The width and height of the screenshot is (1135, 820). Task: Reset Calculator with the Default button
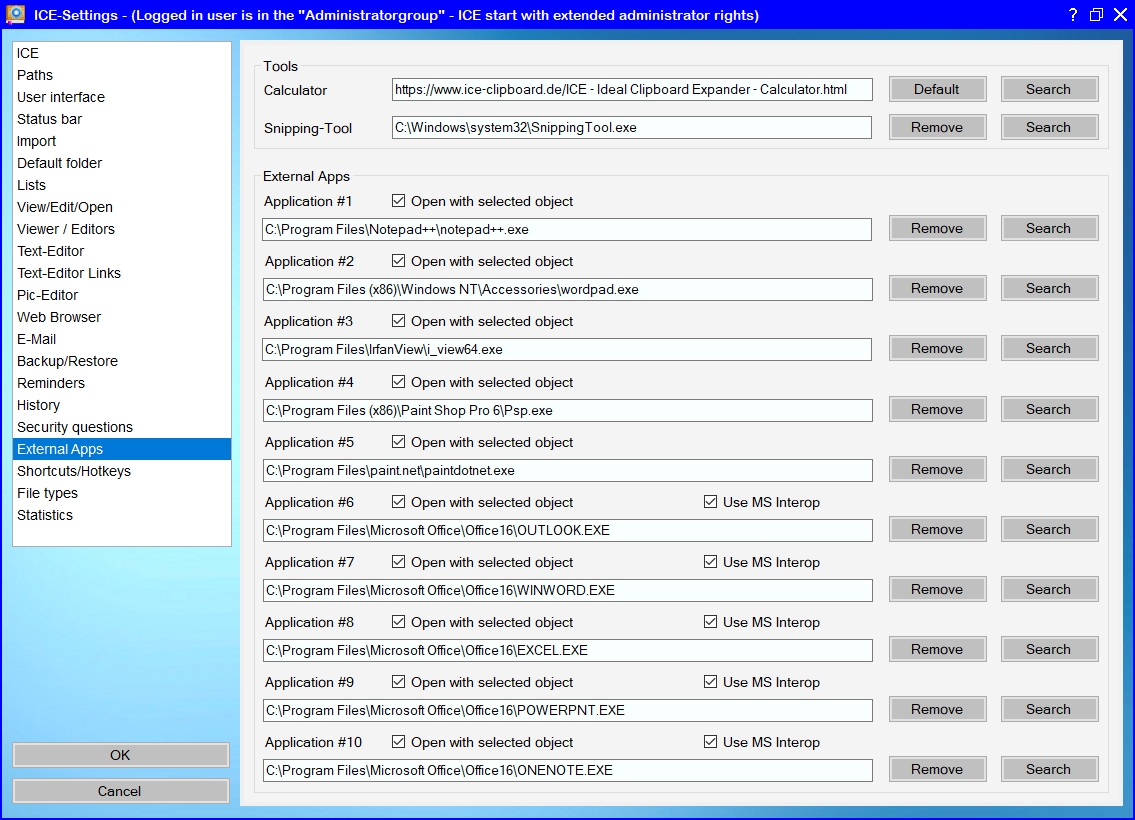click(x=937, y=89)
